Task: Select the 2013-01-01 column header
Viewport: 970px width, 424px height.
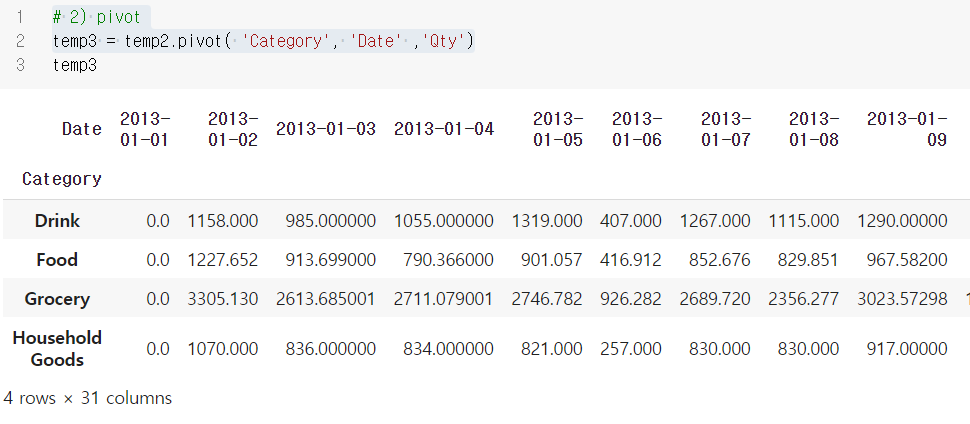Action: (145, 129)
